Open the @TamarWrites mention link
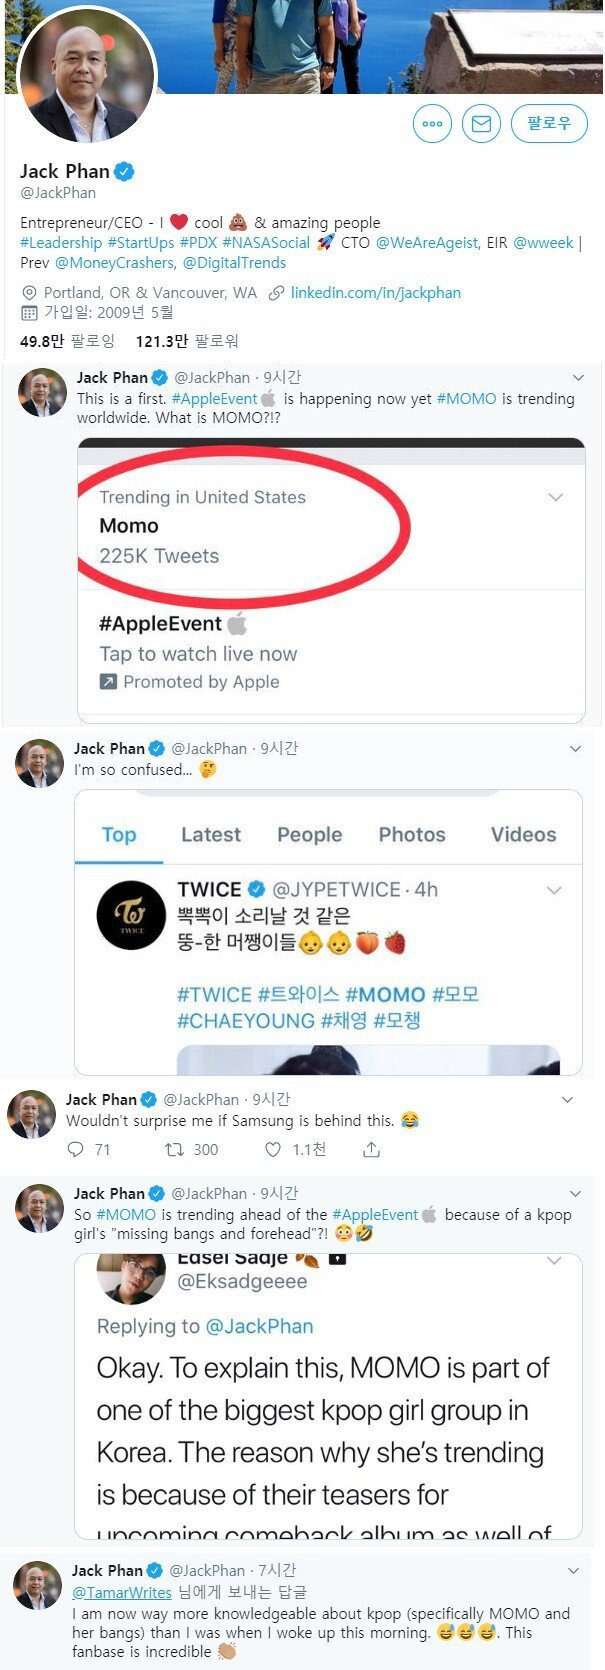The height and width of the screenshot is (1670, 605). [x=122, y=1592]
